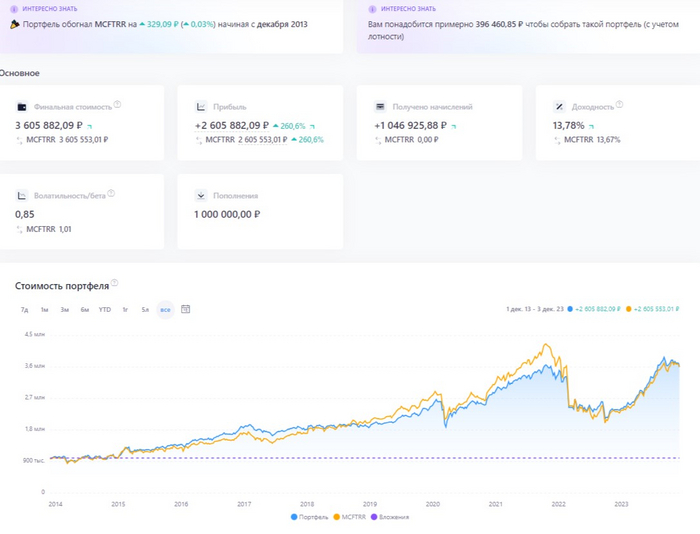Click info icon next to Волатильность/бета
This screenshot has height=534, width=700.
pyautogui.click(x=113, y=193)
